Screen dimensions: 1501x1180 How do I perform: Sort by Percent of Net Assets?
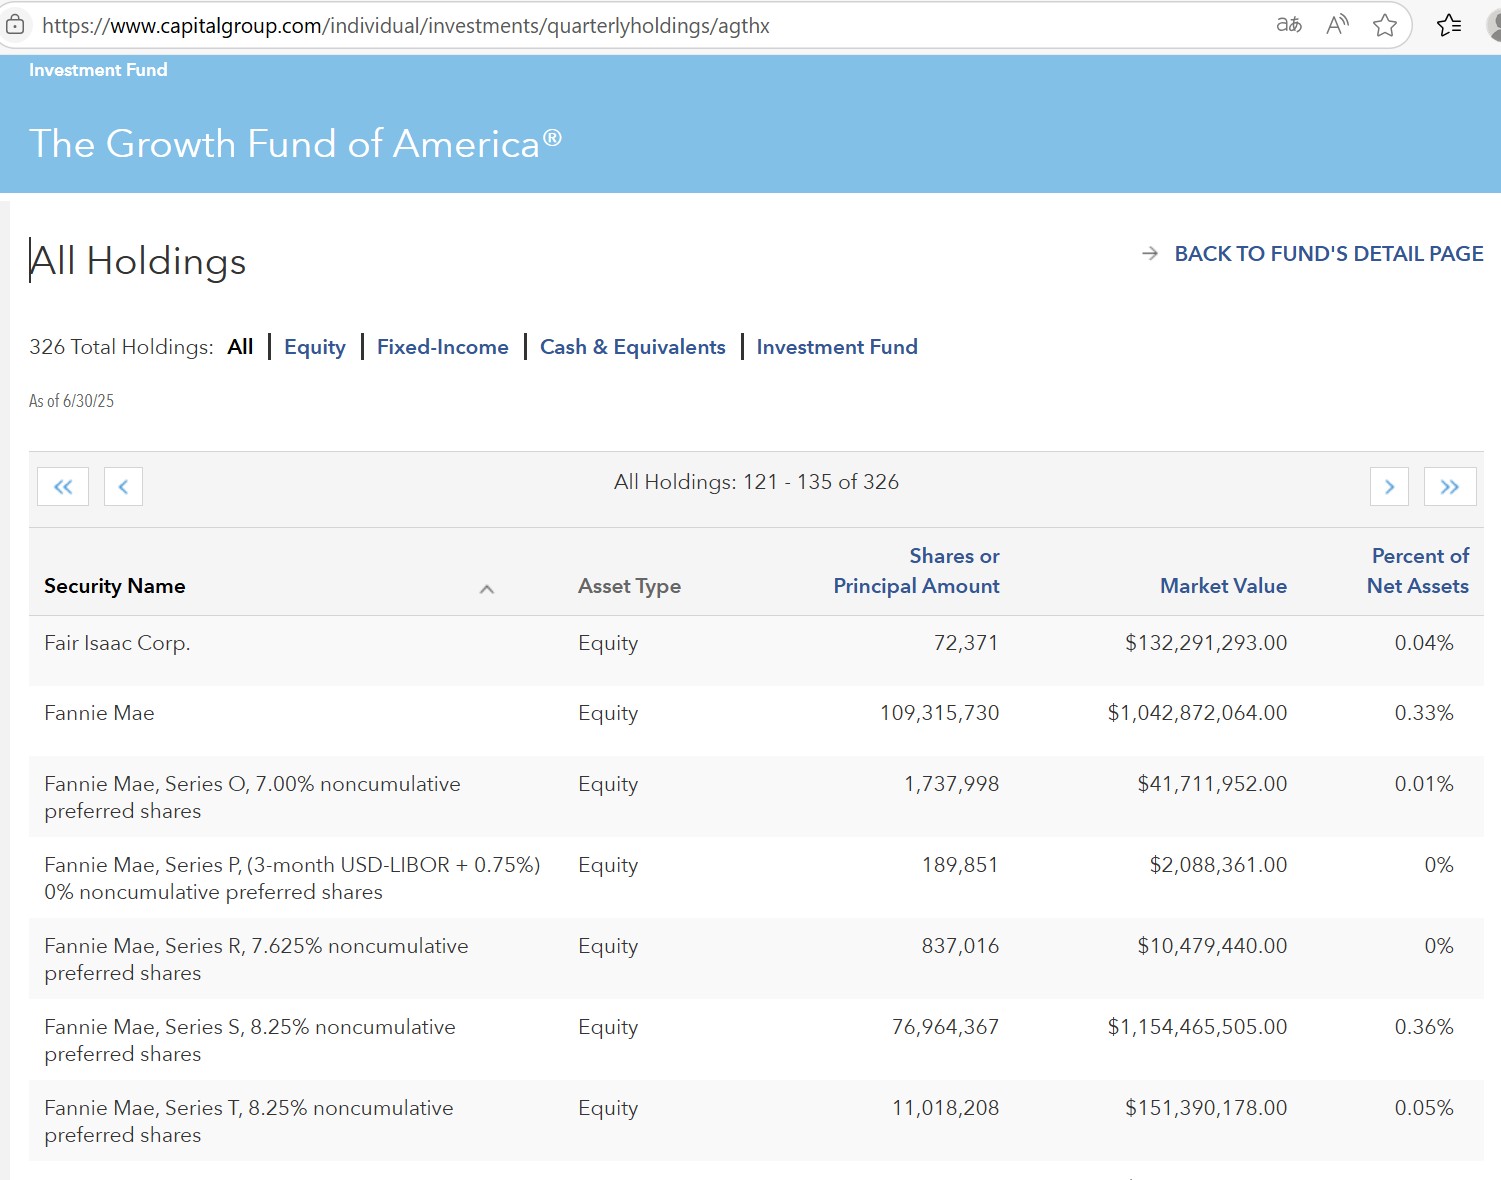tap(1417, 571)
